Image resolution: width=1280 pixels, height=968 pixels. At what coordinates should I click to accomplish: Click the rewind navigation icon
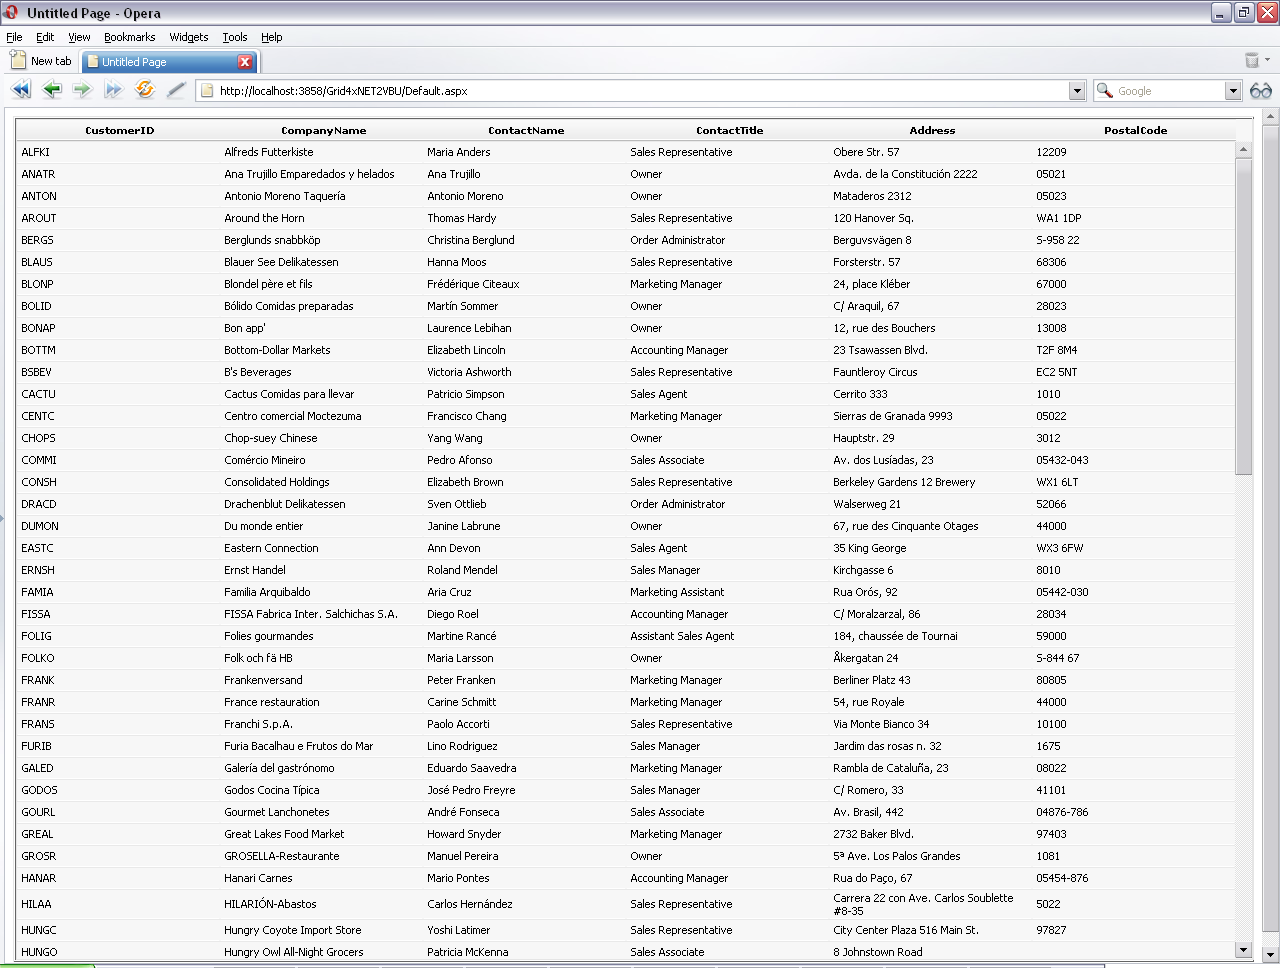21,90
